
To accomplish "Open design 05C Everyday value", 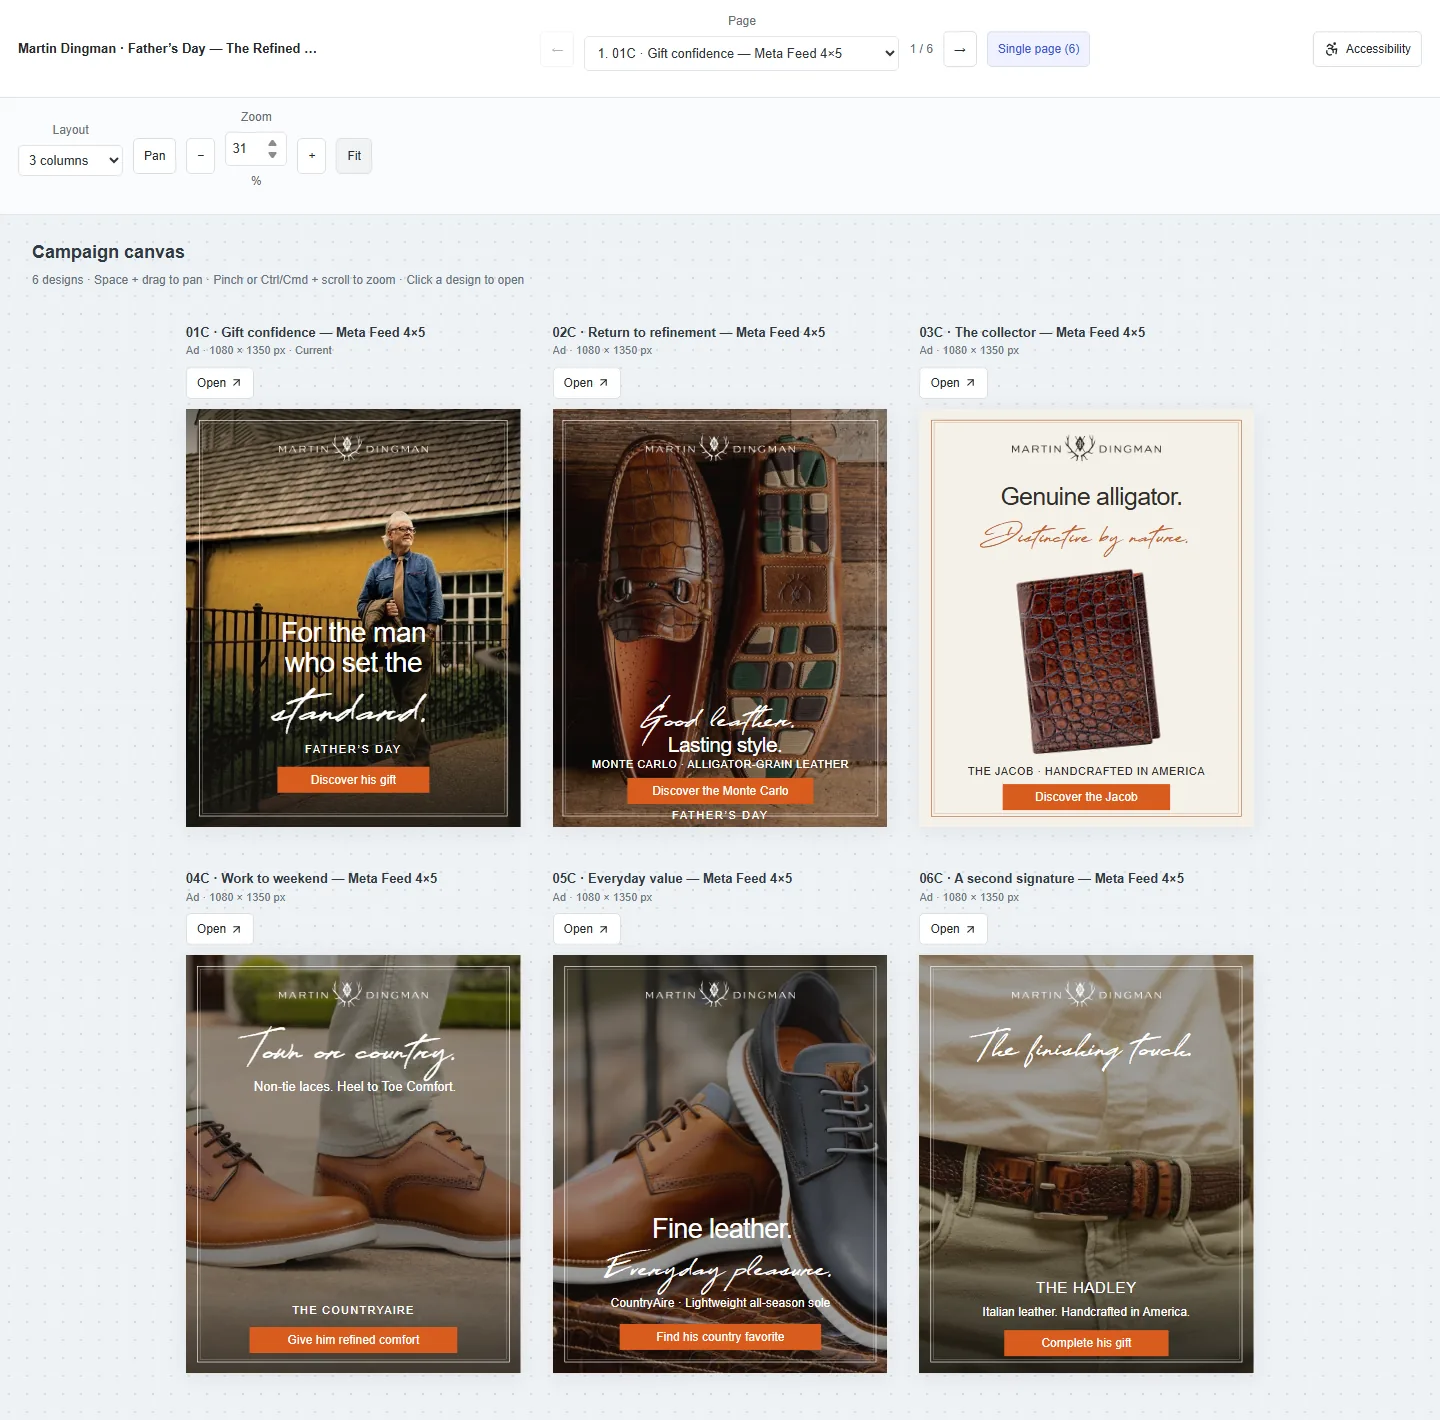I will 586,929.
